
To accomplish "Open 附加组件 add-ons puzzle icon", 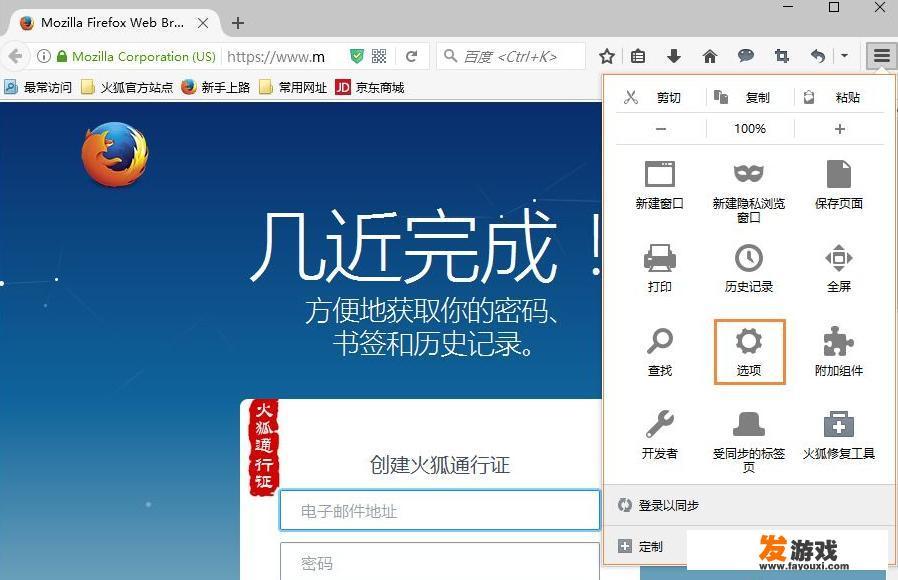I will pyautogui.click(x=838, y=352).
